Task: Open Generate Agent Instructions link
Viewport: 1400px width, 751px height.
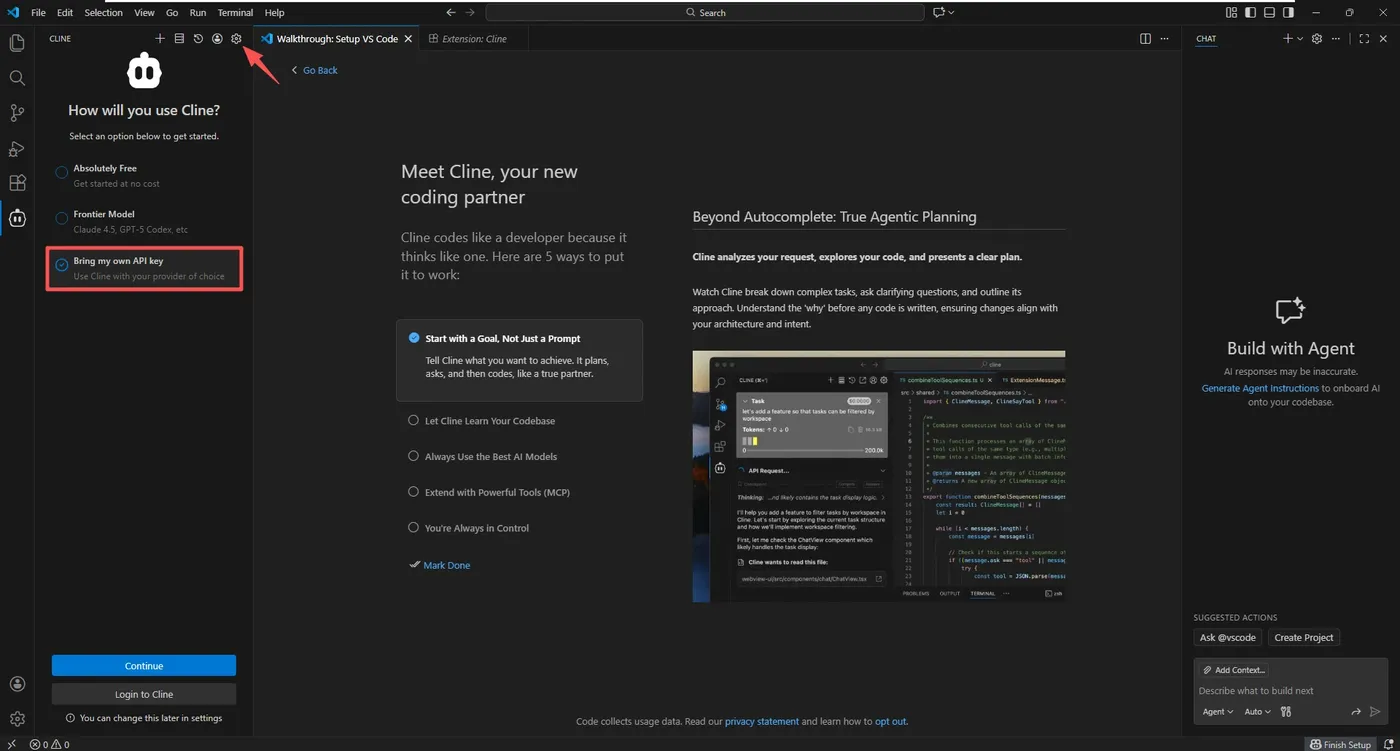Action: 1260,388
